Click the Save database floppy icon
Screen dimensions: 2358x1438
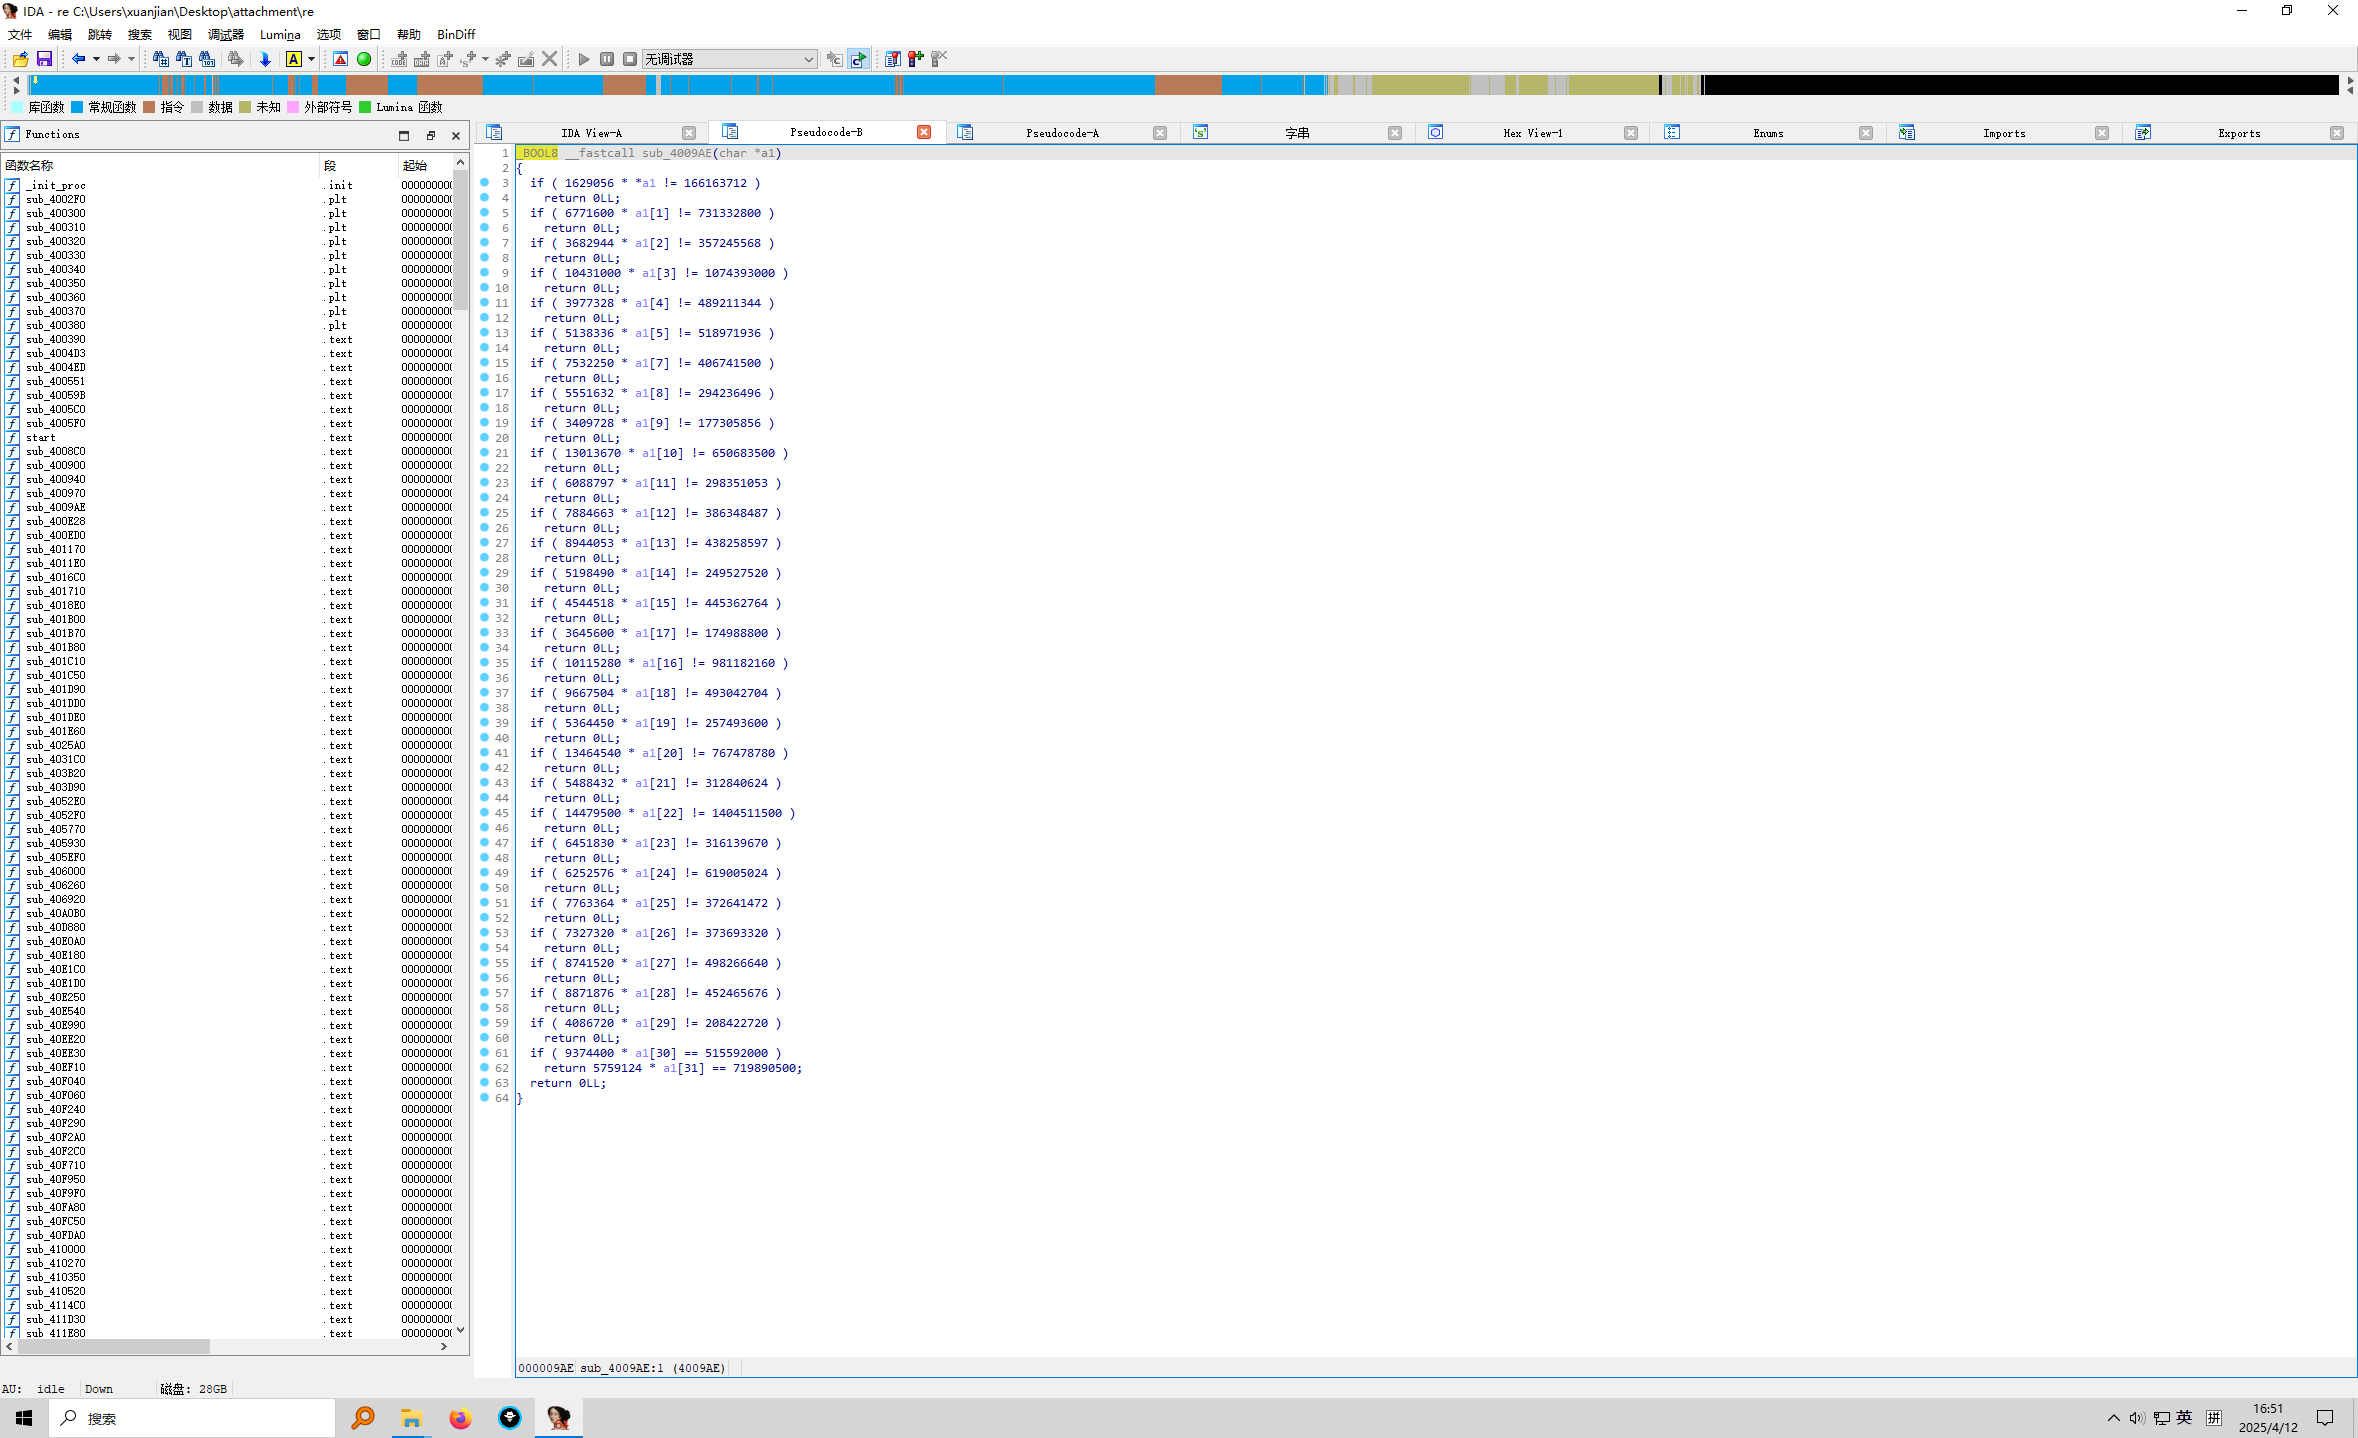pyautogui.click(x=44, y=59)
